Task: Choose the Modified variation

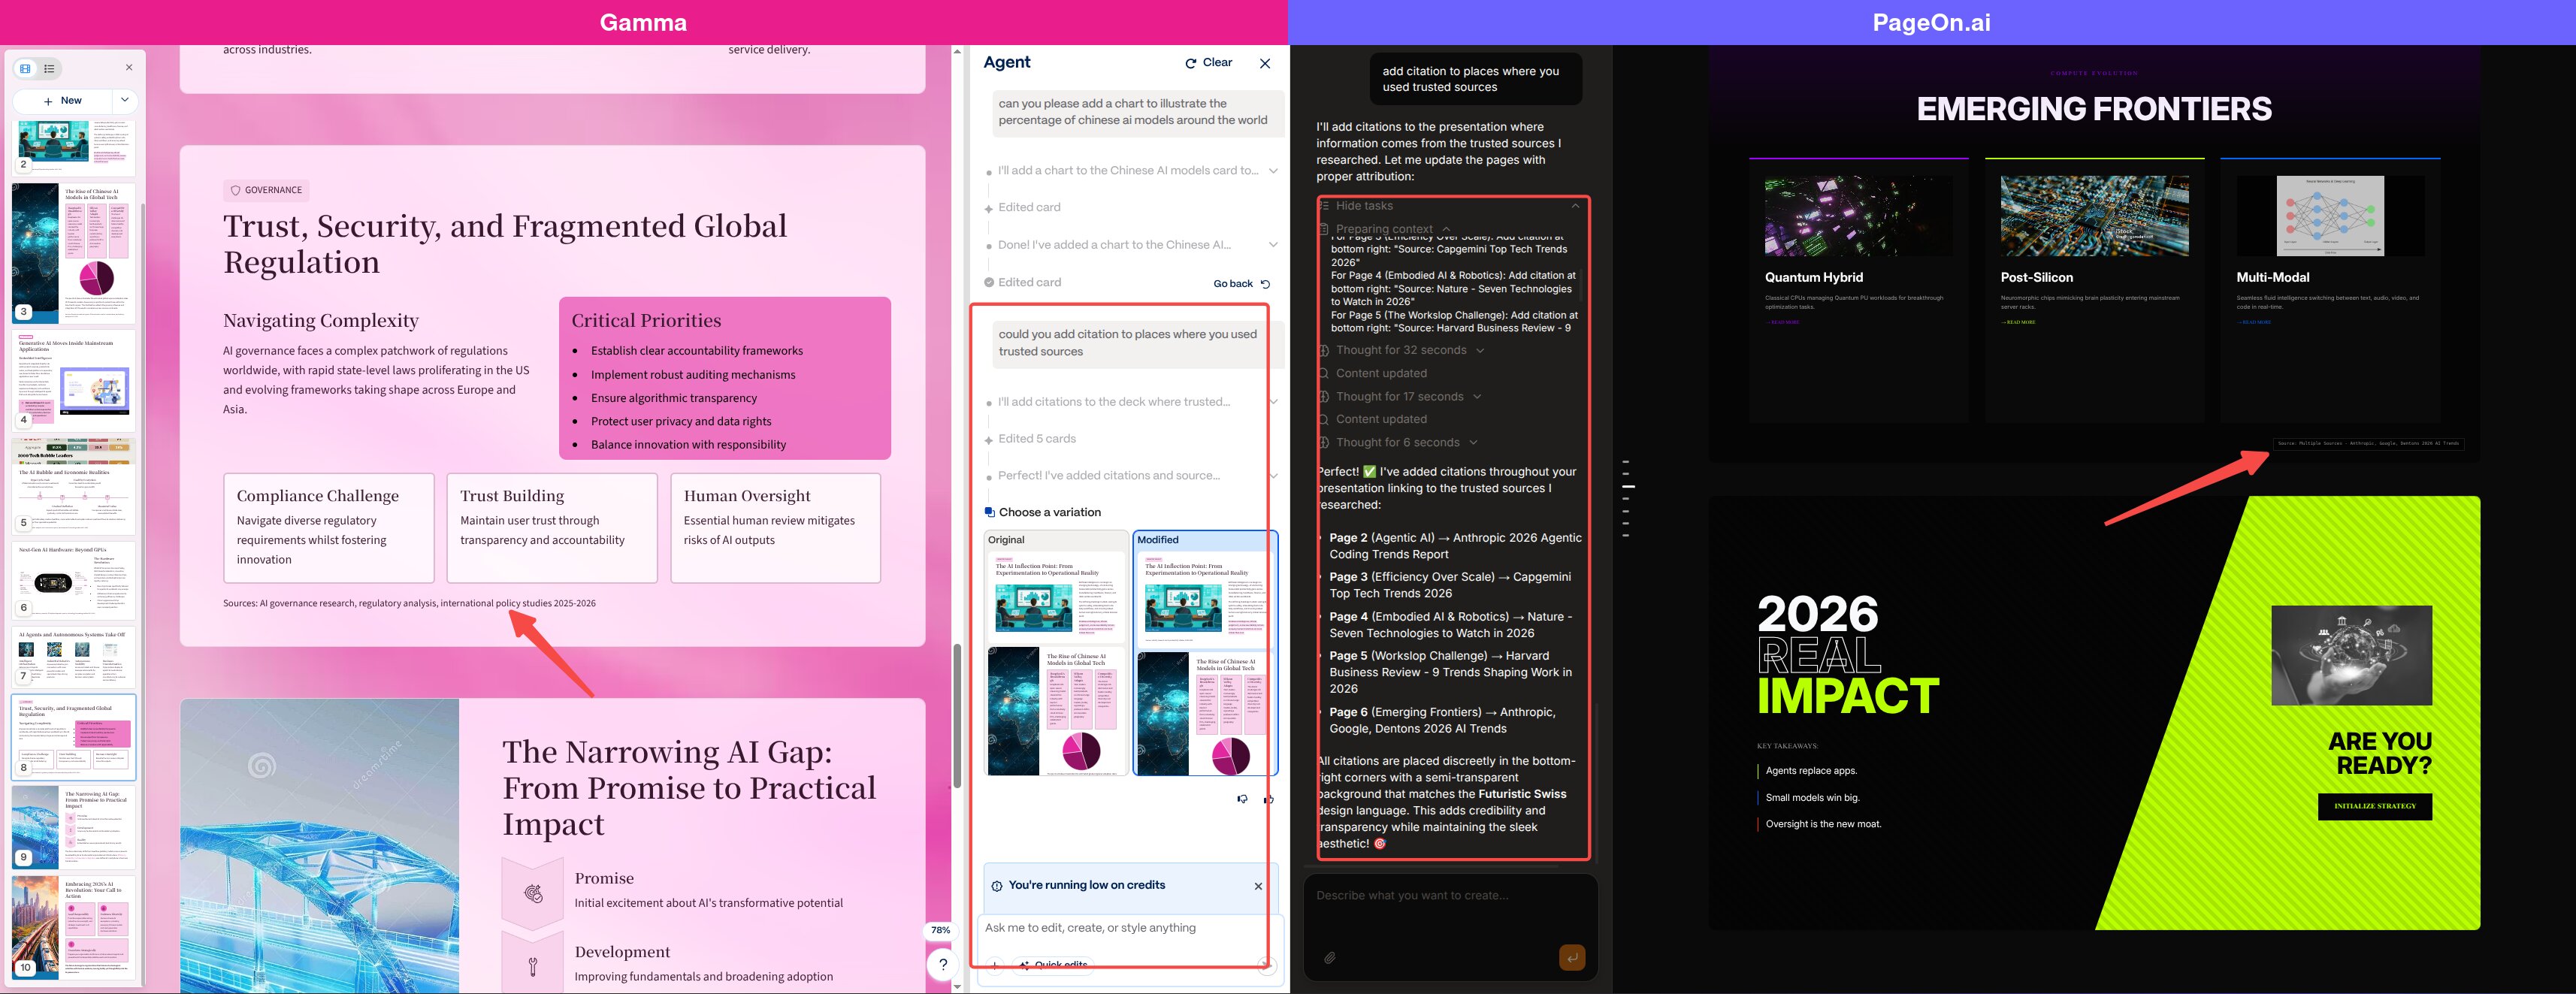Action: (1205, 653)
